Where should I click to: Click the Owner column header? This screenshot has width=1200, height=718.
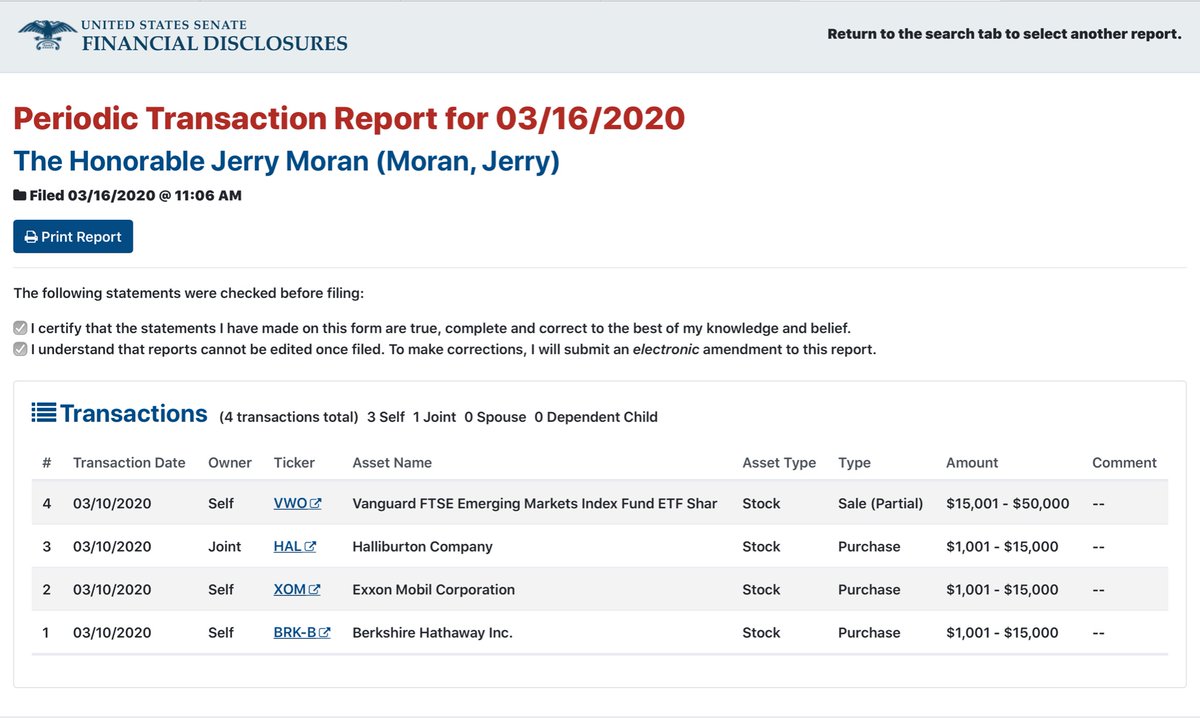tap(229, 463)
